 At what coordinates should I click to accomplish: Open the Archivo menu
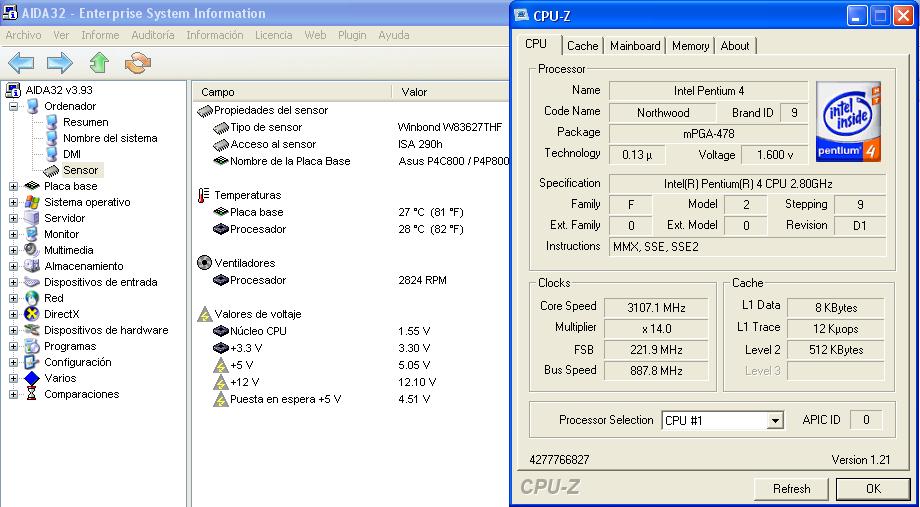23,35
